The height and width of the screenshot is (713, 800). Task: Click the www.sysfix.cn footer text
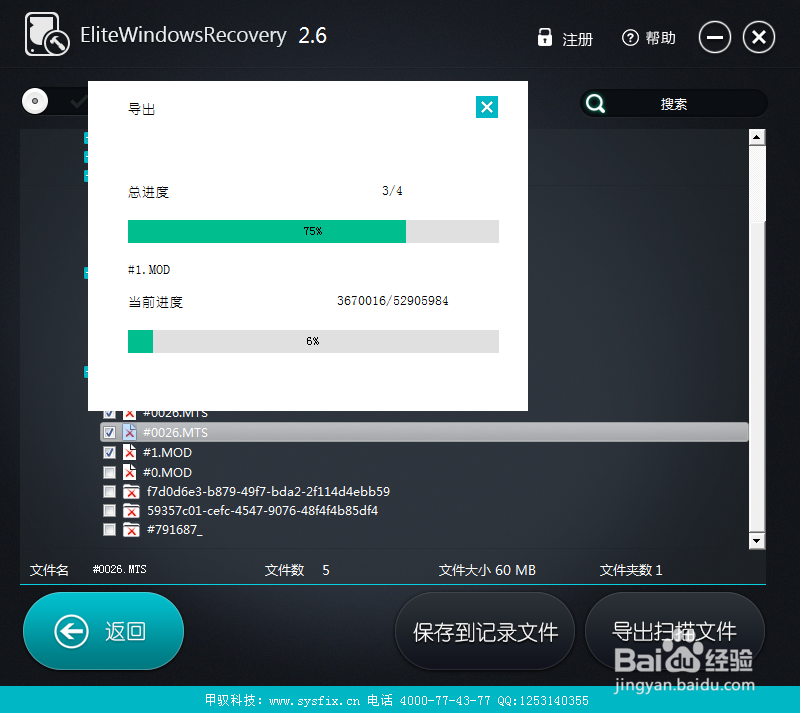pyautogui.click(x=314, y=701)
